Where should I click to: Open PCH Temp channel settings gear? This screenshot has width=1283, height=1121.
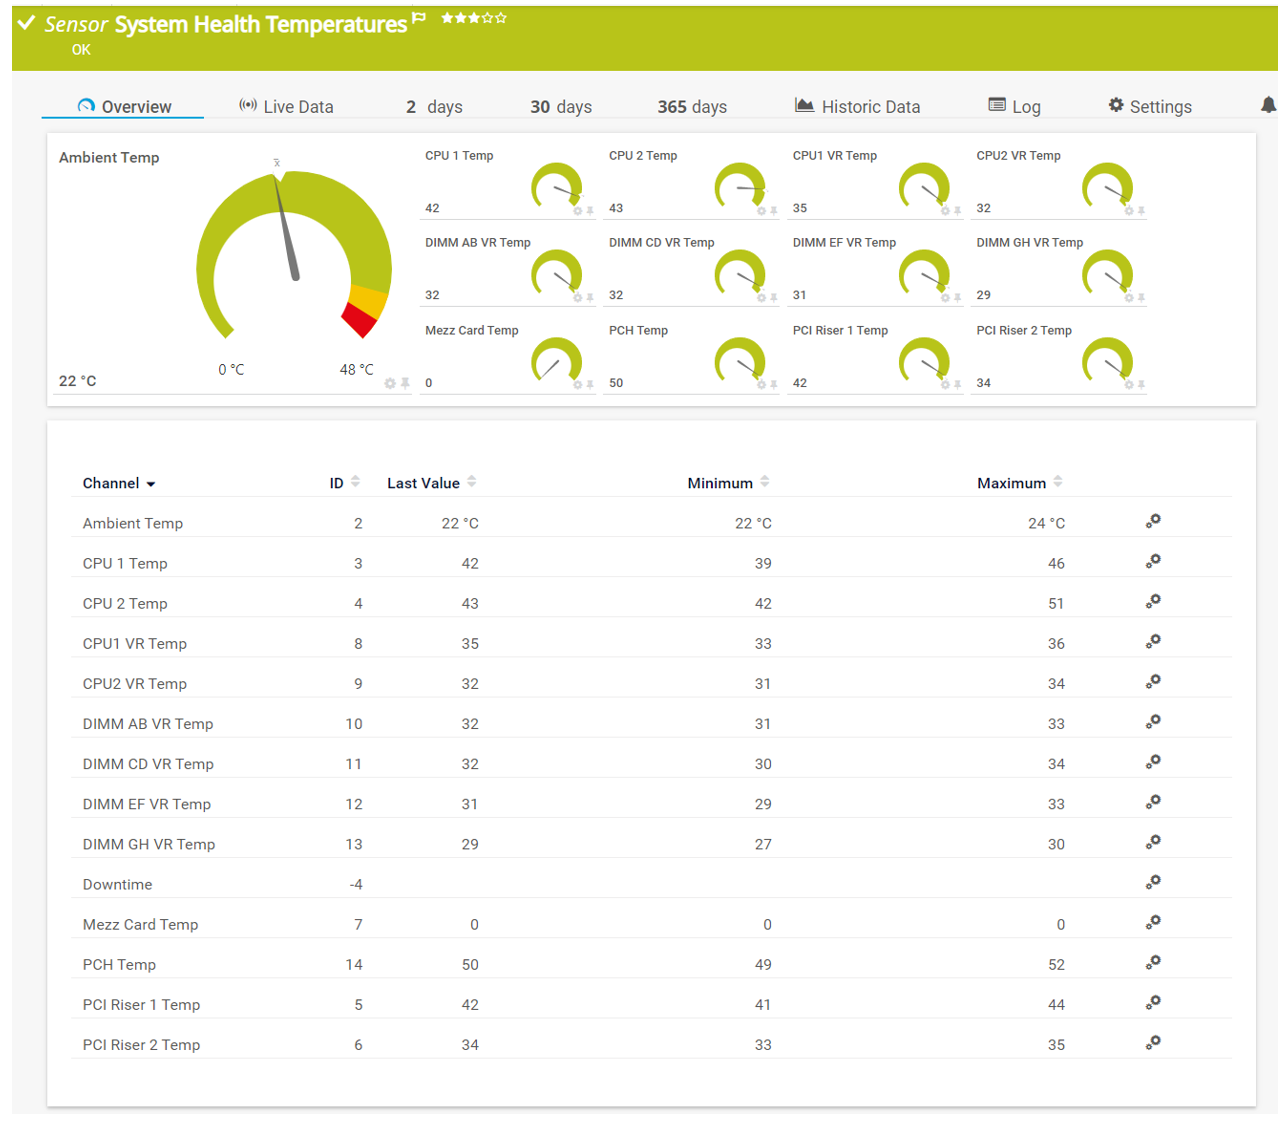pos(1153,962)
